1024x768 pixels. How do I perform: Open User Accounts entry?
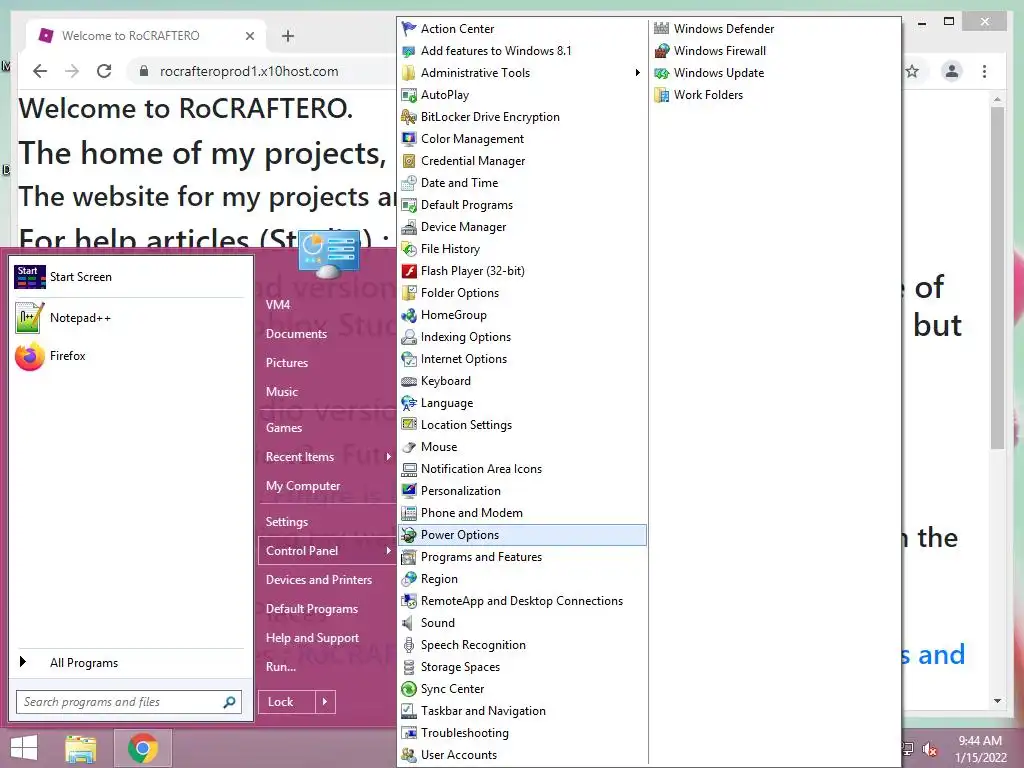point(458,755)
